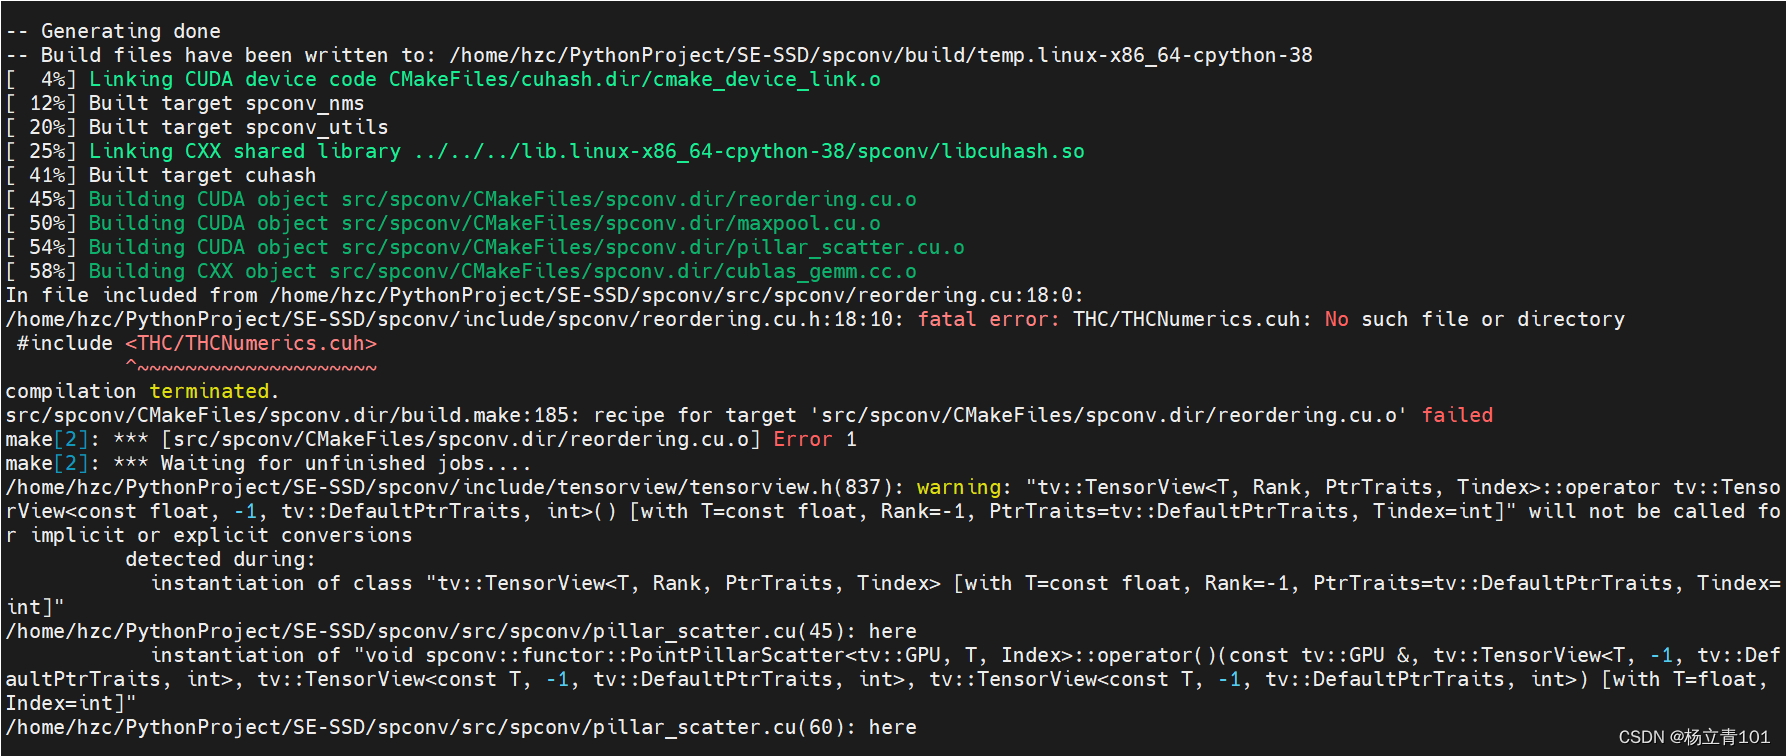Click the 'detected during:' line

point(221,559)
